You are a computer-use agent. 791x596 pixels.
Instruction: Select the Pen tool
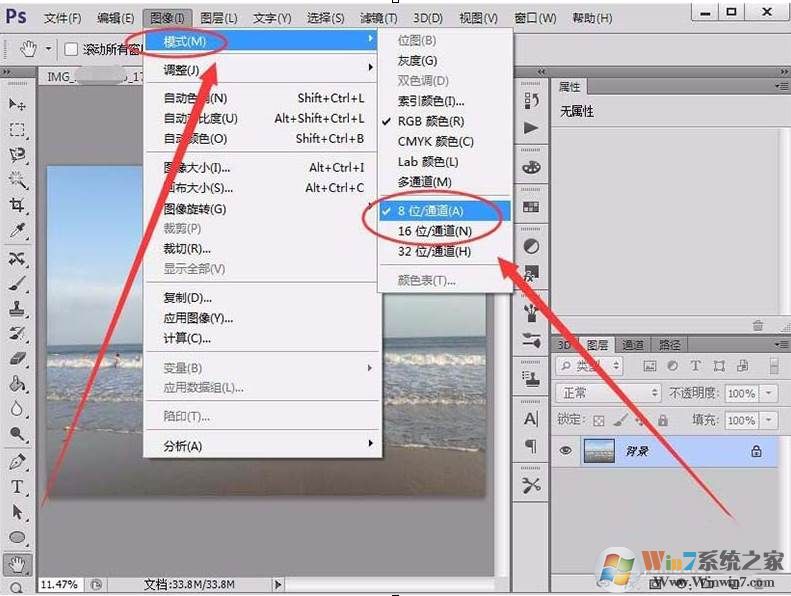pos(17,462)
